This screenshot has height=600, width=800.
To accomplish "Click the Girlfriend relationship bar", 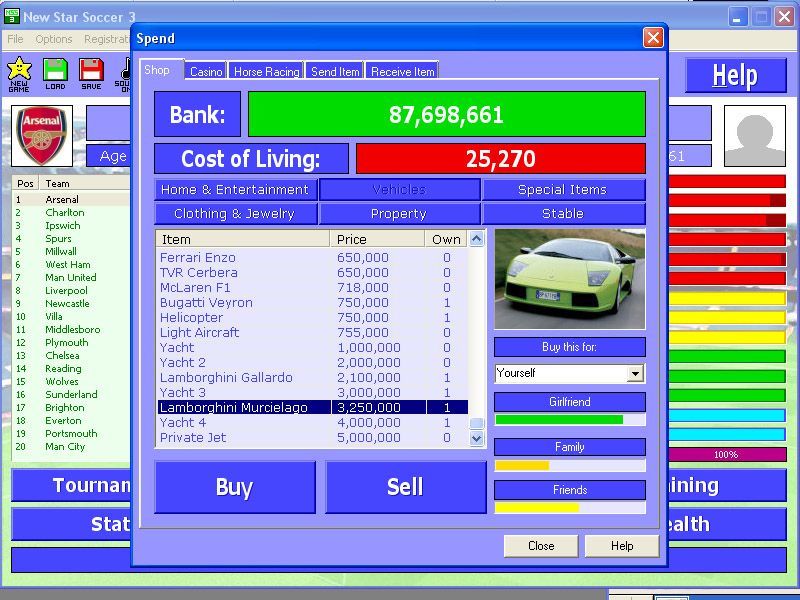I will click(x=569, y=420).
